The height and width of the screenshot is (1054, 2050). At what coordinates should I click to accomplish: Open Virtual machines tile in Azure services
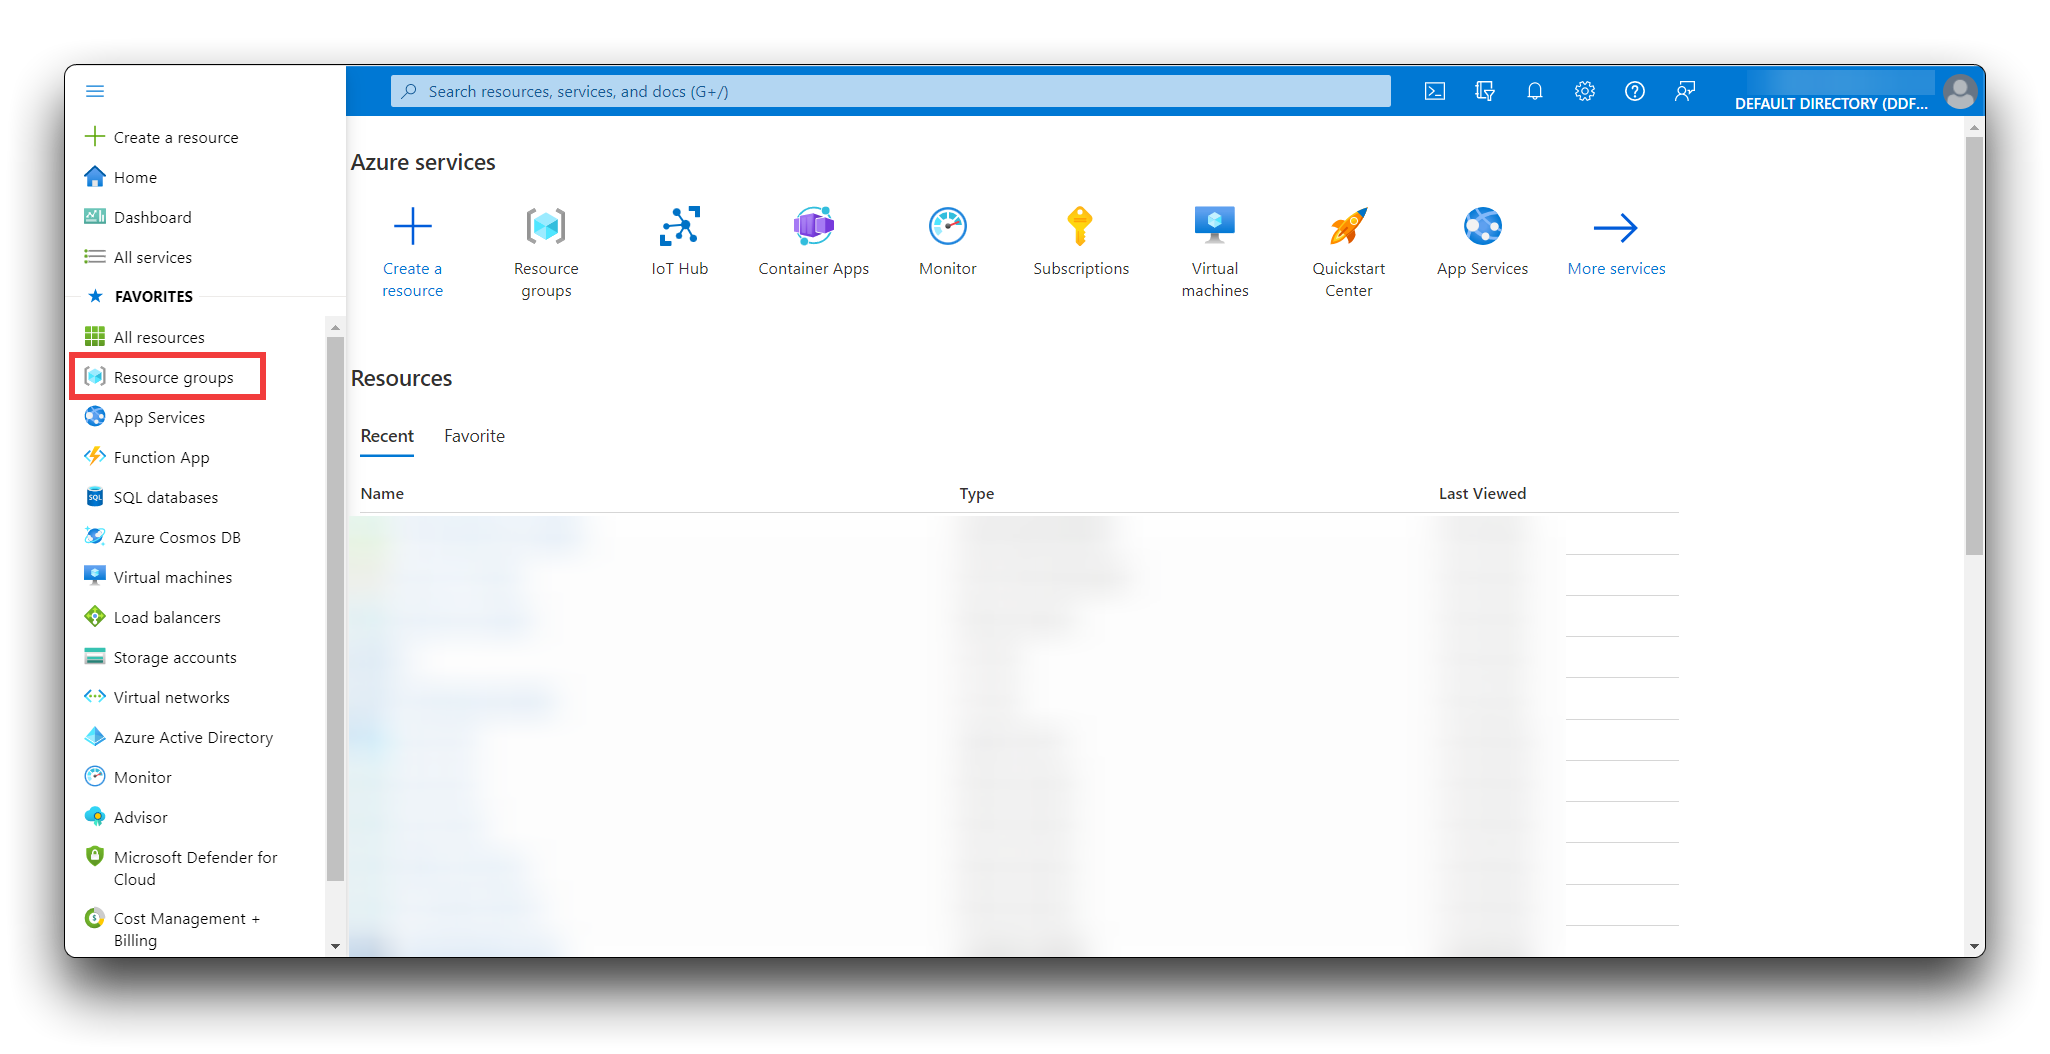[x=1215, y=252]
